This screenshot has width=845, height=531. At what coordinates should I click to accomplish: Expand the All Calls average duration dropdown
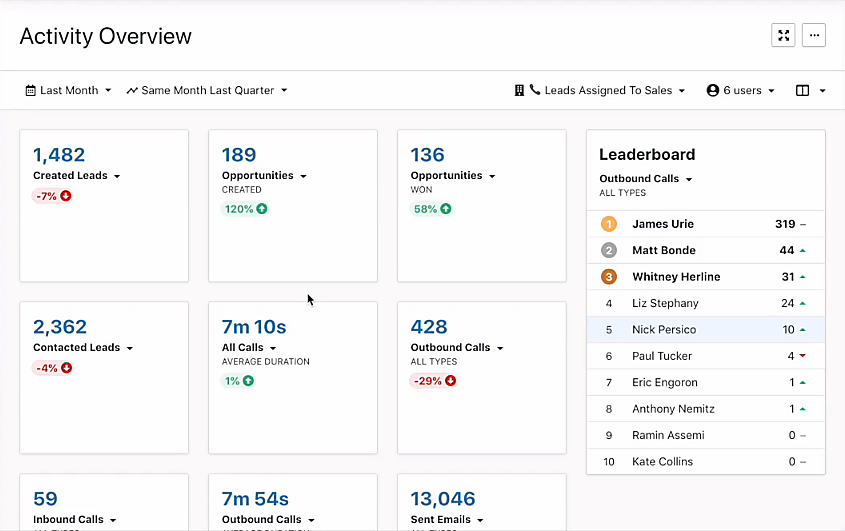pyautogui.click(x=273, y=348)
